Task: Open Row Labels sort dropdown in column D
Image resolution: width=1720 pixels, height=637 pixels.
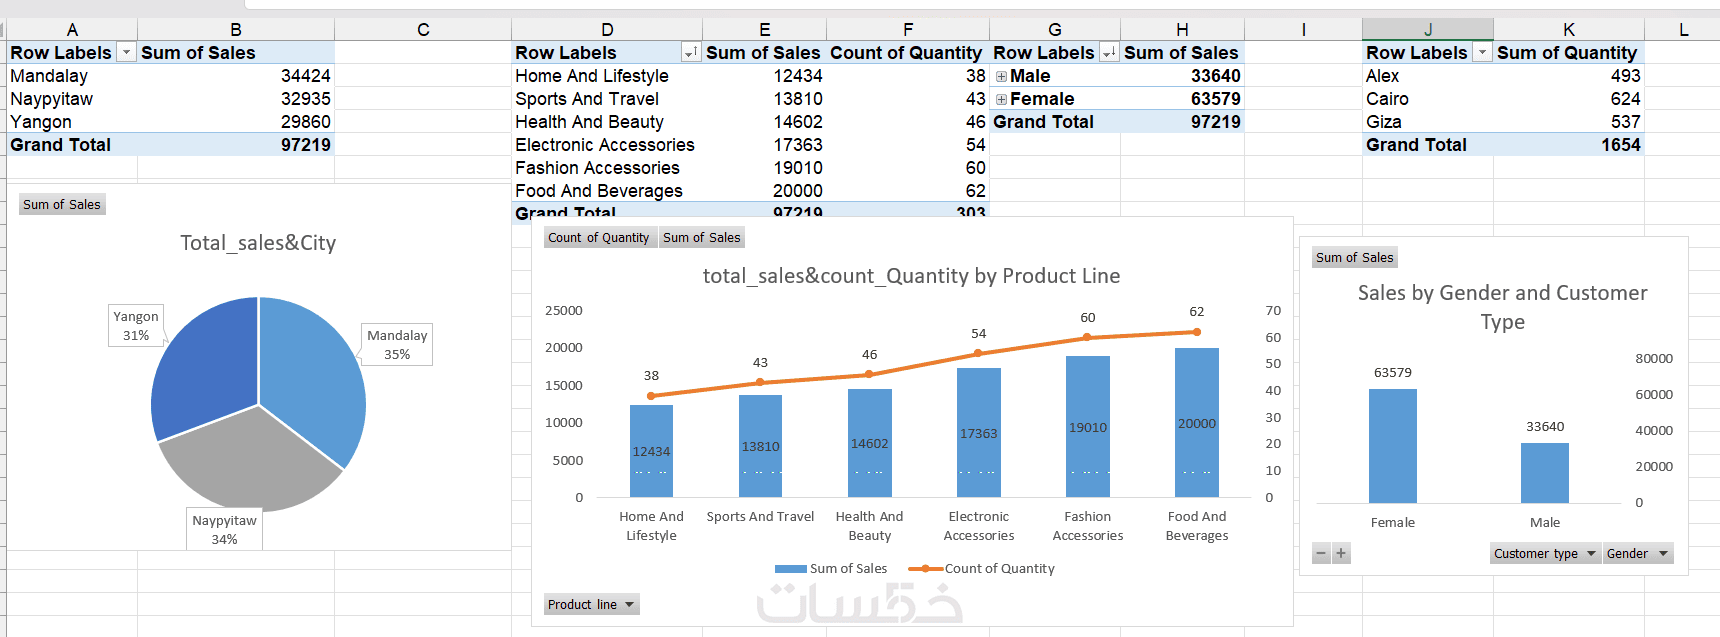Action: pyautogui.click(x=690, y=52)
